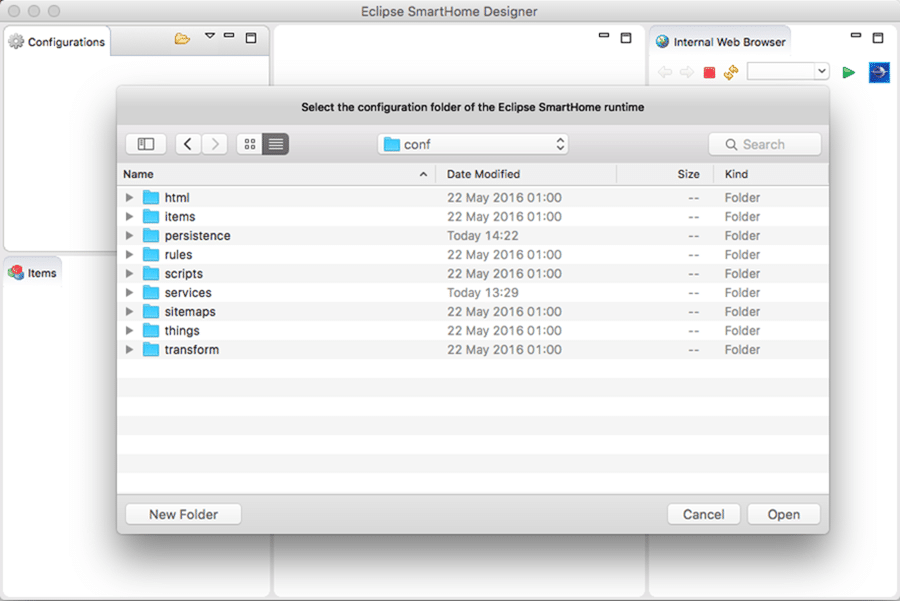
Task: Select the 'html' folder name
Action: click(x=177, y=197)
